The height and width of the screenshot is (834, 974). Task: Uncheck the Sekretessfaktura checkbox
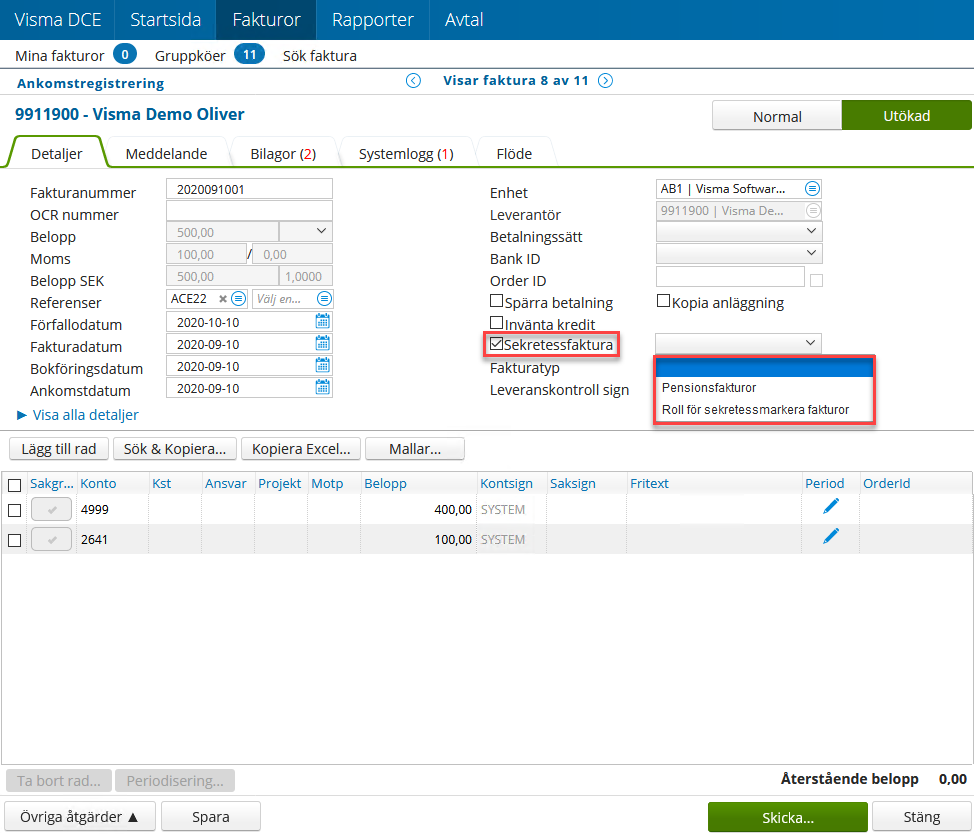click(497, 344)
